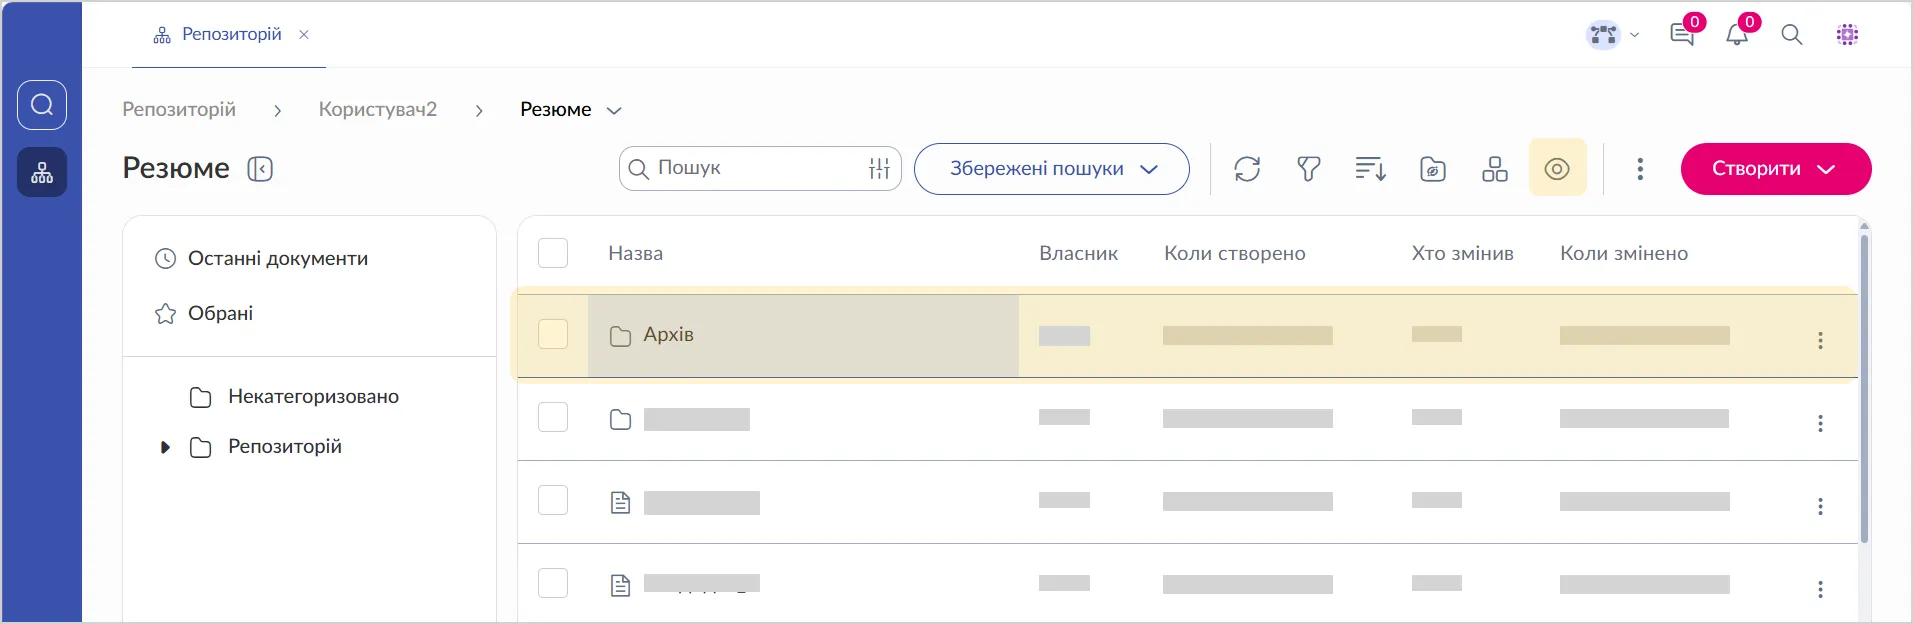Open the messages chat icon

[x=1682, y=35]
